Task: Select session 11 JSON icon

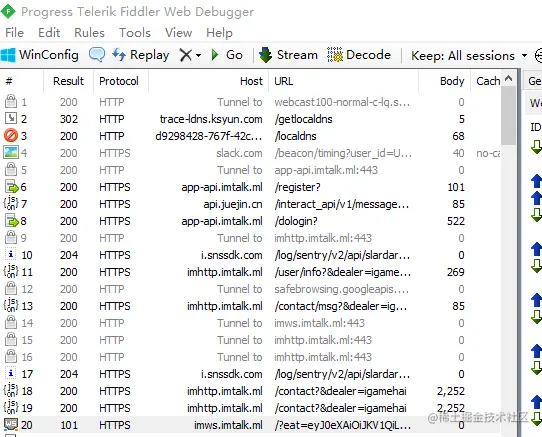Action: [x=11, y=271]
